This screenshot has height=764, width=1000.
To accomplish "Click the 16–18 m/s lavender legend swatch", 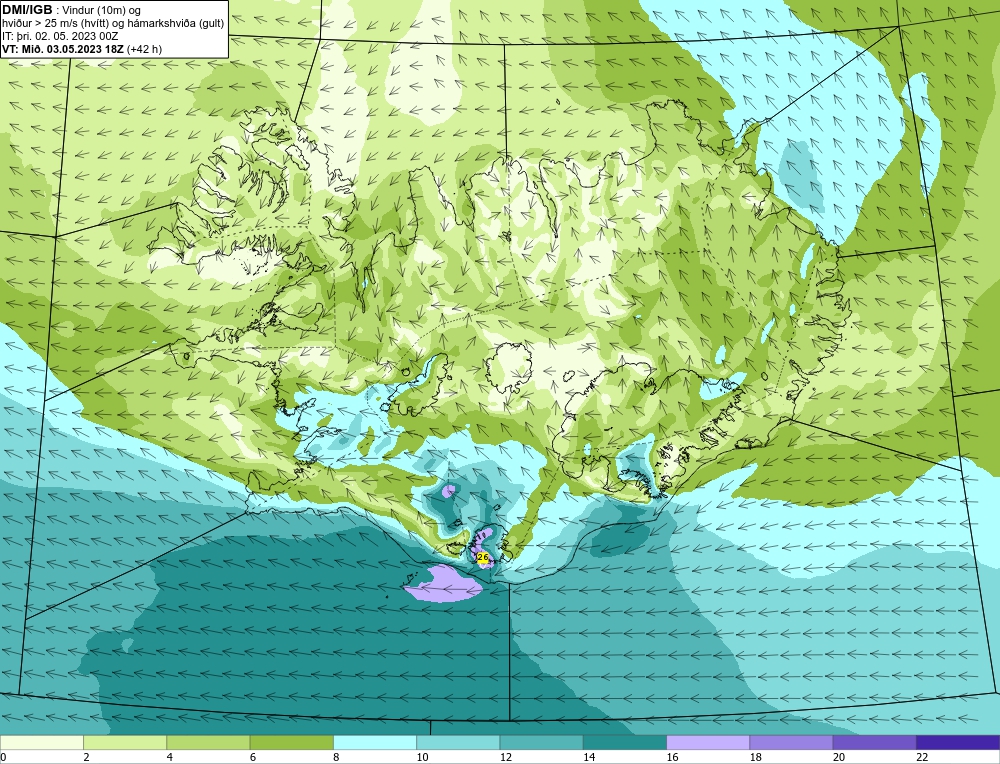I will click(x=708, y=742).
